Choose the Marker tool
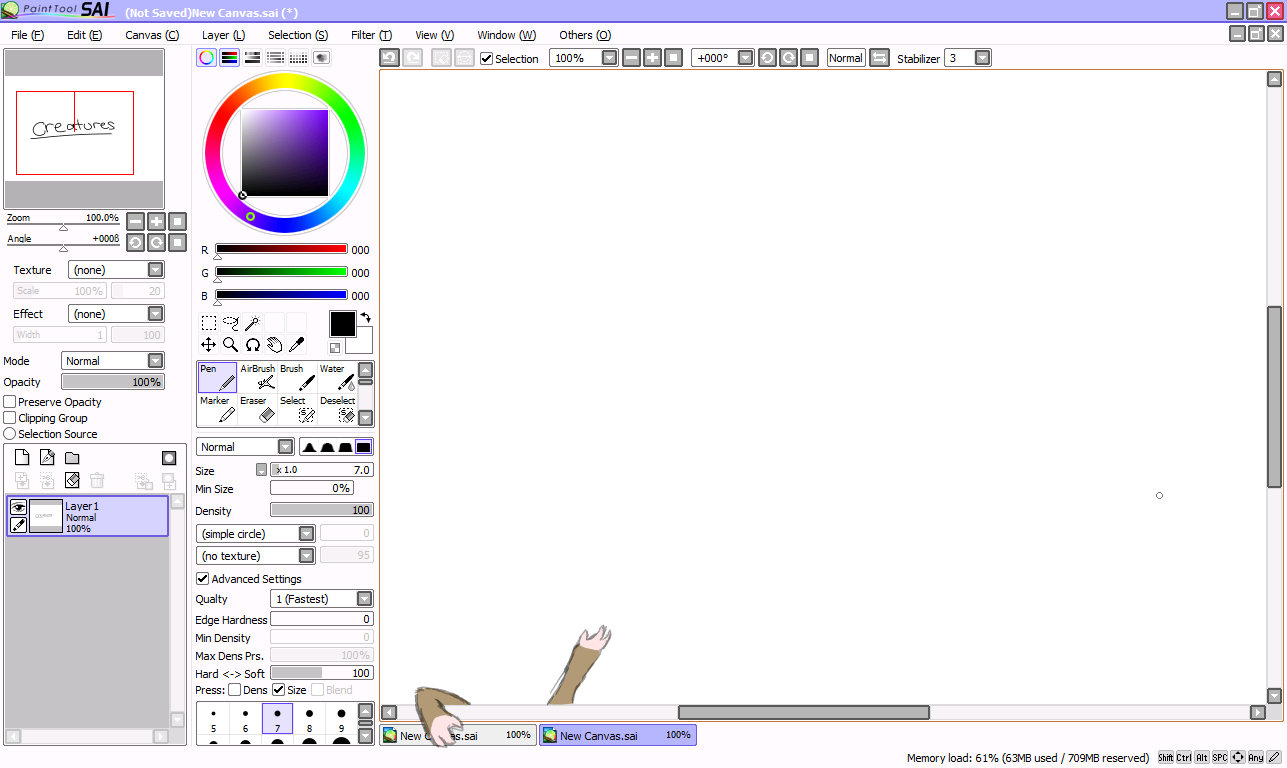This screenshot has height=768, width=1287. click(217, 409)
